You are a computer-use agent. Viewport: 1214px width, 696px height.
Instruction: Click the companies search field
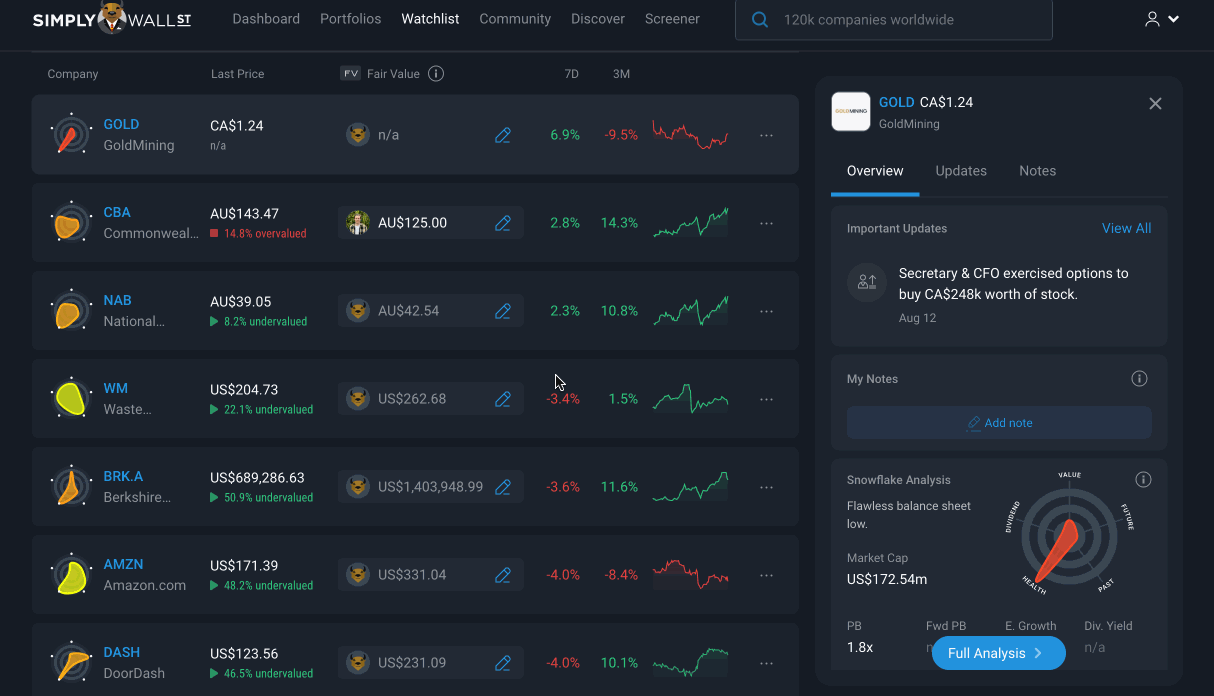pyautogui.click(x=894, y=20)
